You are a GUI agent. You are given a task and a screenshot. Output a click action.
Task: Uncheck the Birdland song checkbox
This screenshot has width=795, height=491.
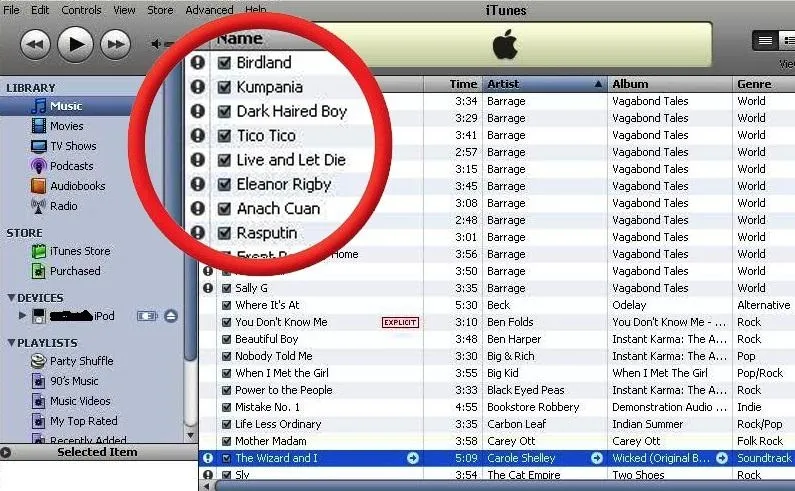click(x=224, y=63)
